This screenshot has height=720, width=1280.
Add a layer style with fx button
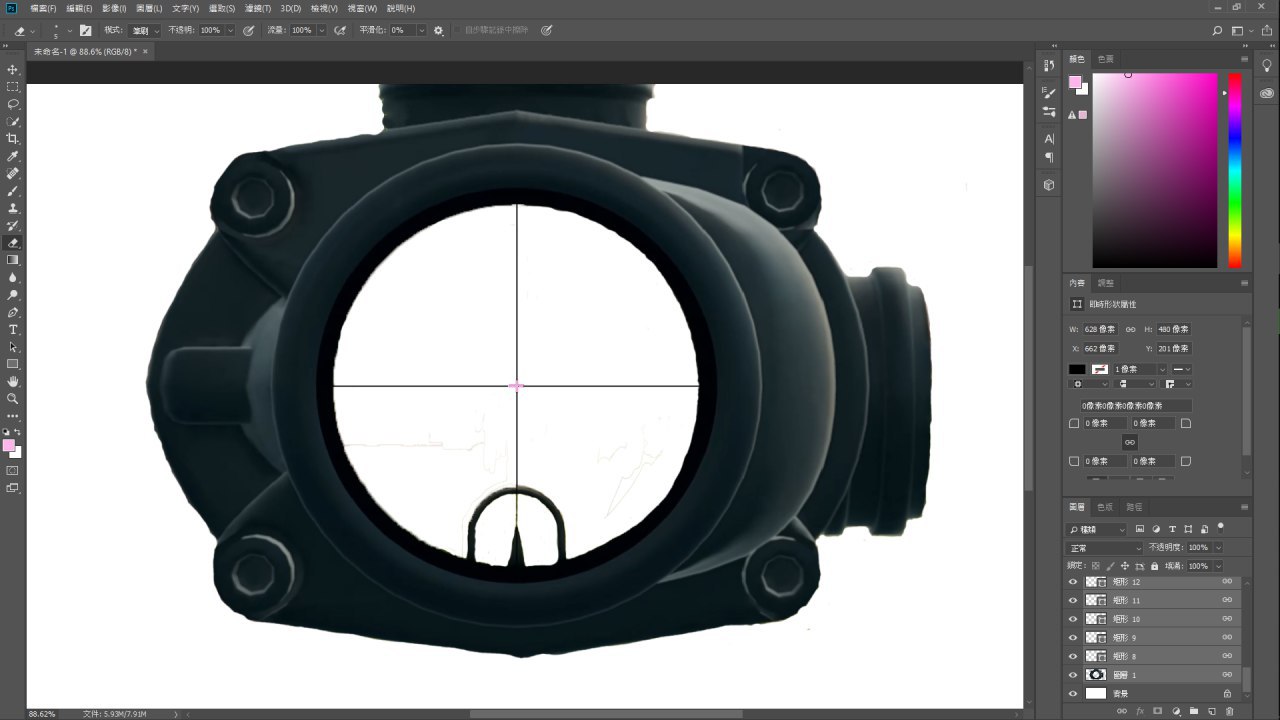pos(1139,711)
